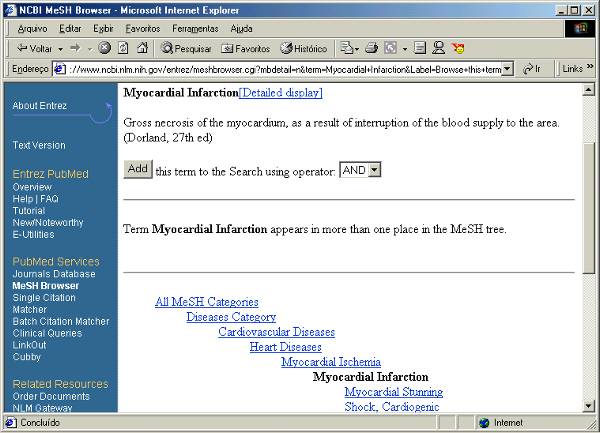600x433 pixels.
Task: Open the Arquivo menu
Action: click(x=32, y=29)
